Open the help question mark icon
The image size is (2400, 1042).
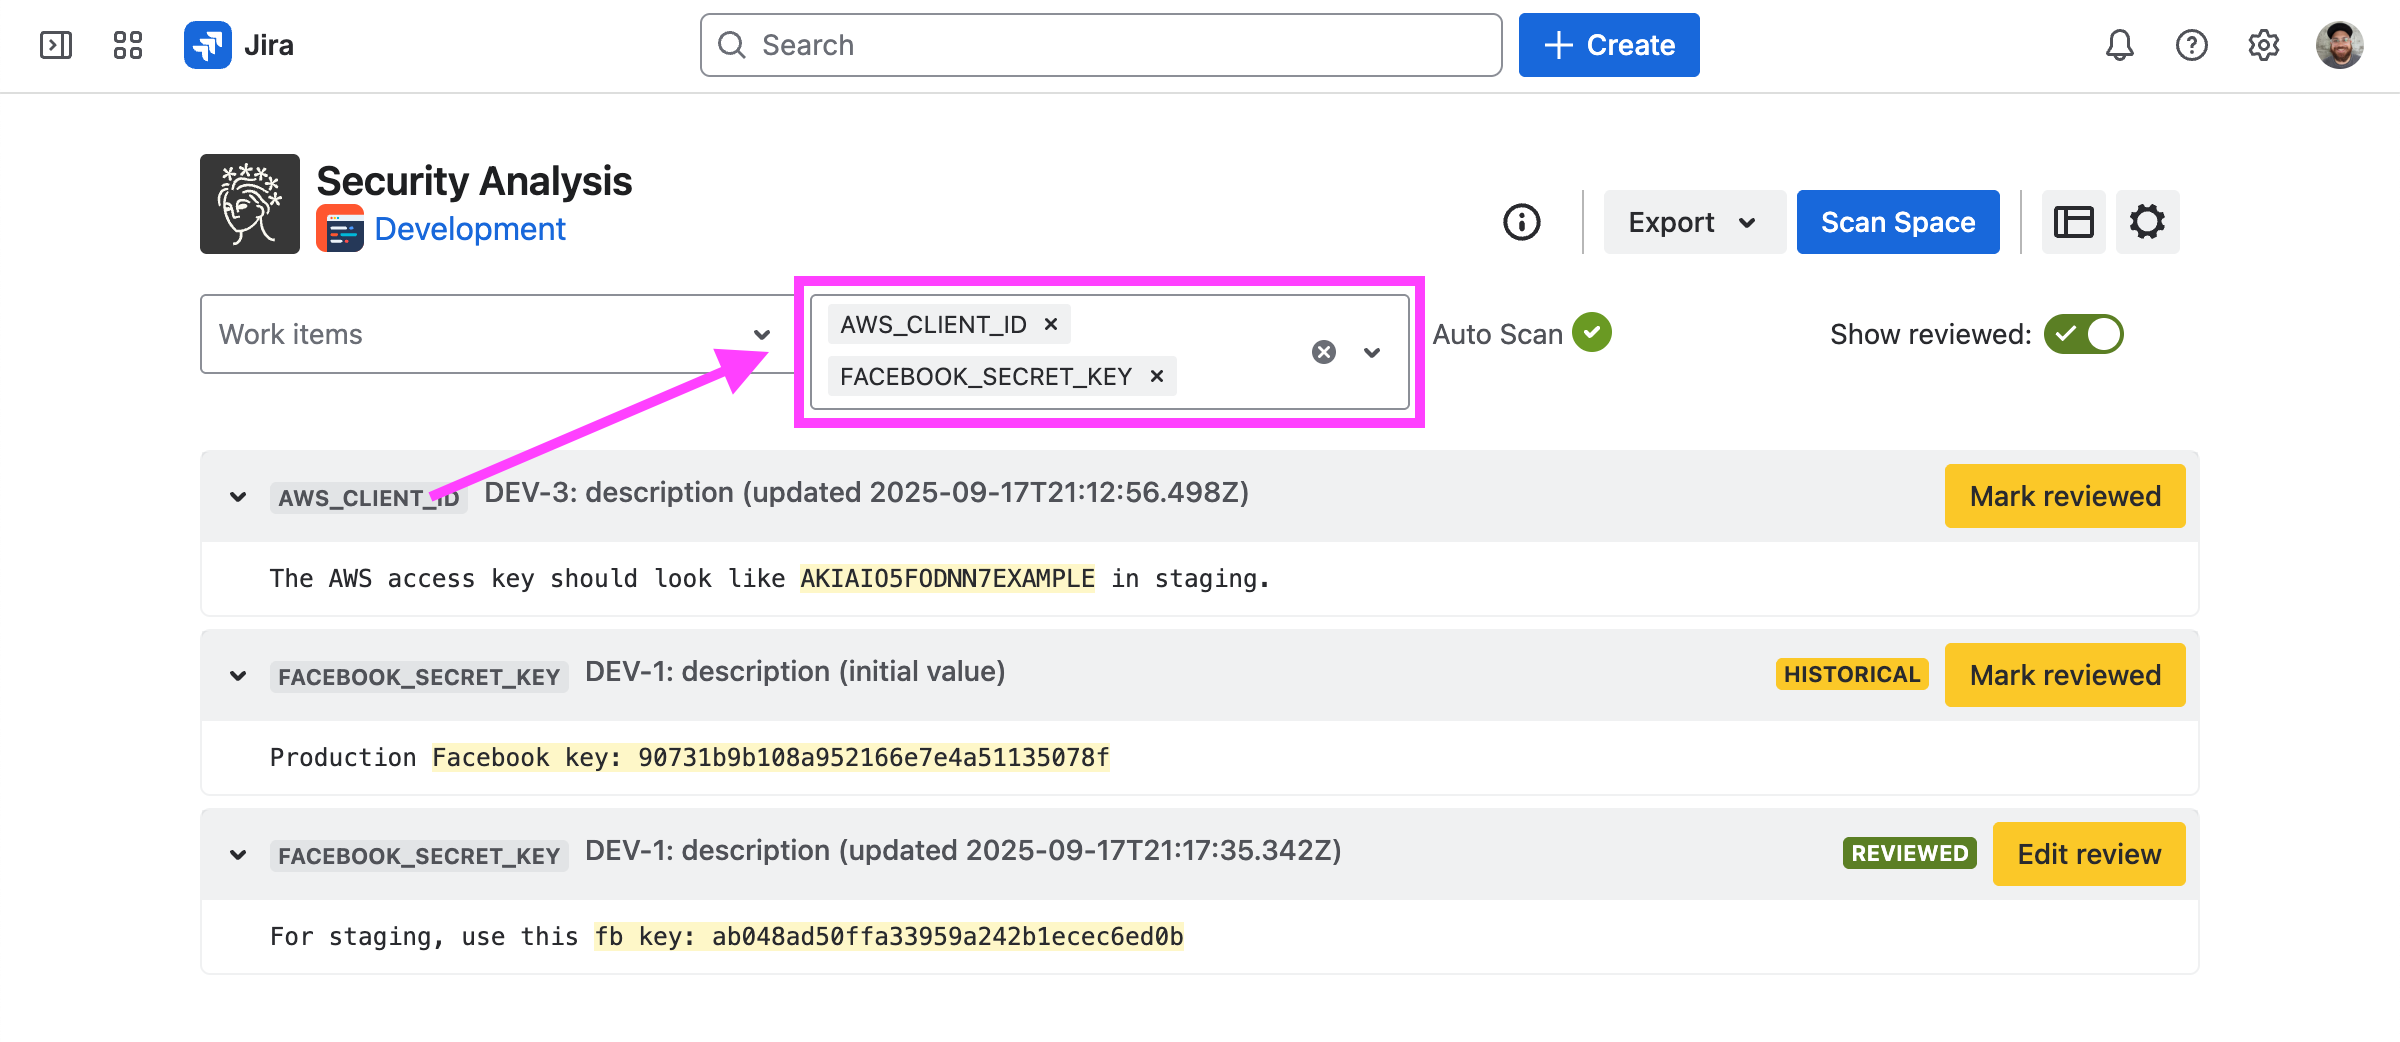pos(2191,45)
